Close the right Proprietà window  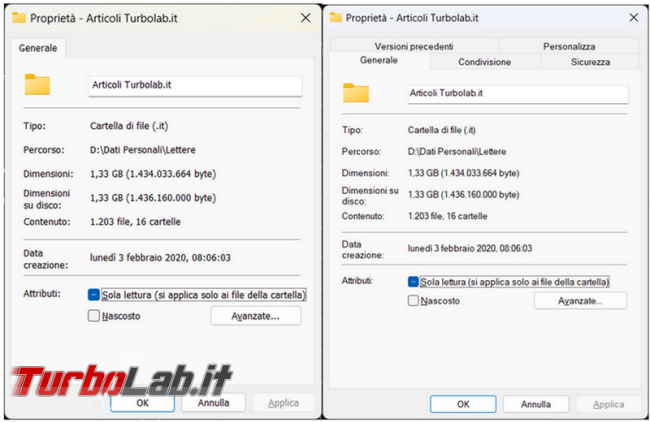click(633, 17)
